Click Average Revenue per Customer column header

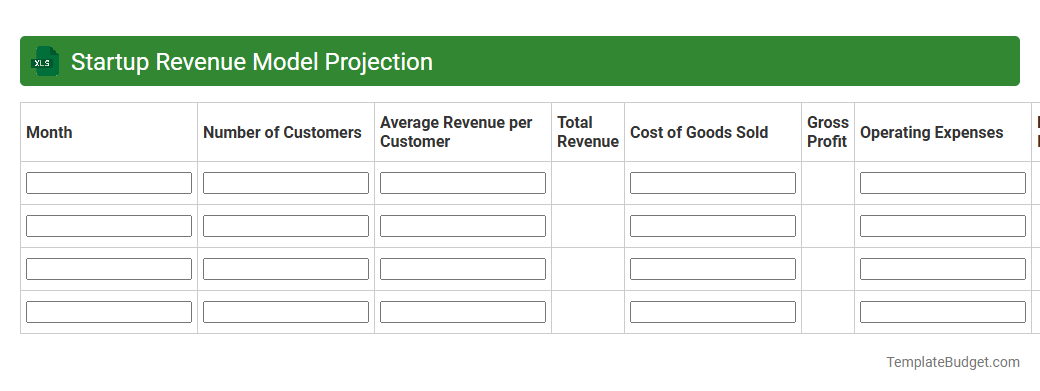click(463, 132)
